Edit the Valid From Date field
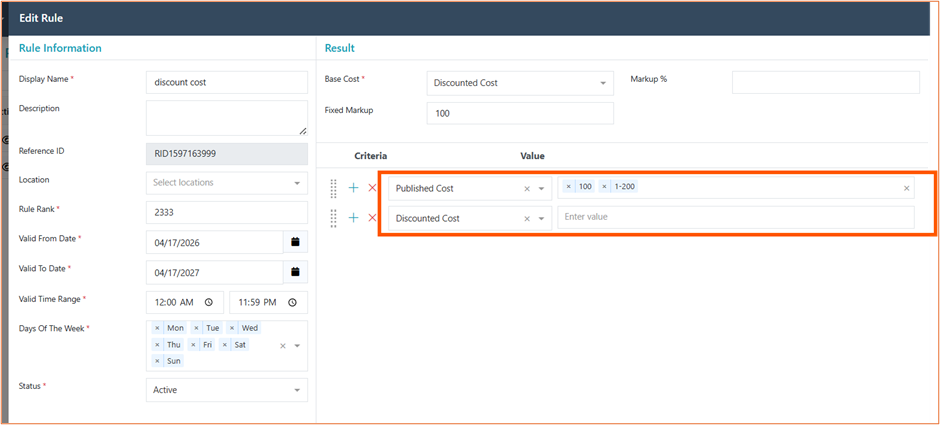Viewport: 940px width, 425px height. pos(215,242)
